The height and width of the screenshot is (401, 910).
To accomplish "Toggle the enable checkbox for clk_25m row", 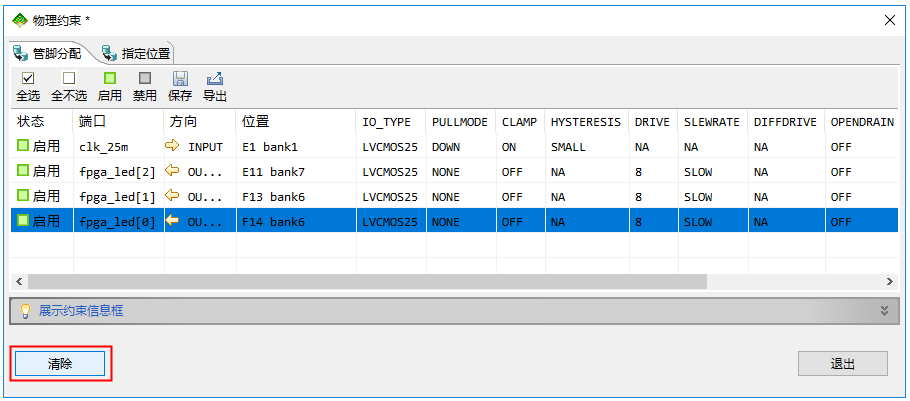I will [22, 146].
